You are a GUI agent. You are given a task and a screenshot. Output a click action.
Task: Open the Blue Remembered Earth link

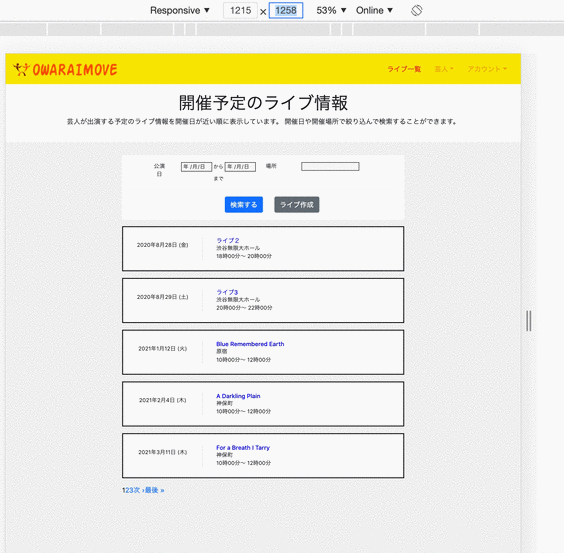250,344
